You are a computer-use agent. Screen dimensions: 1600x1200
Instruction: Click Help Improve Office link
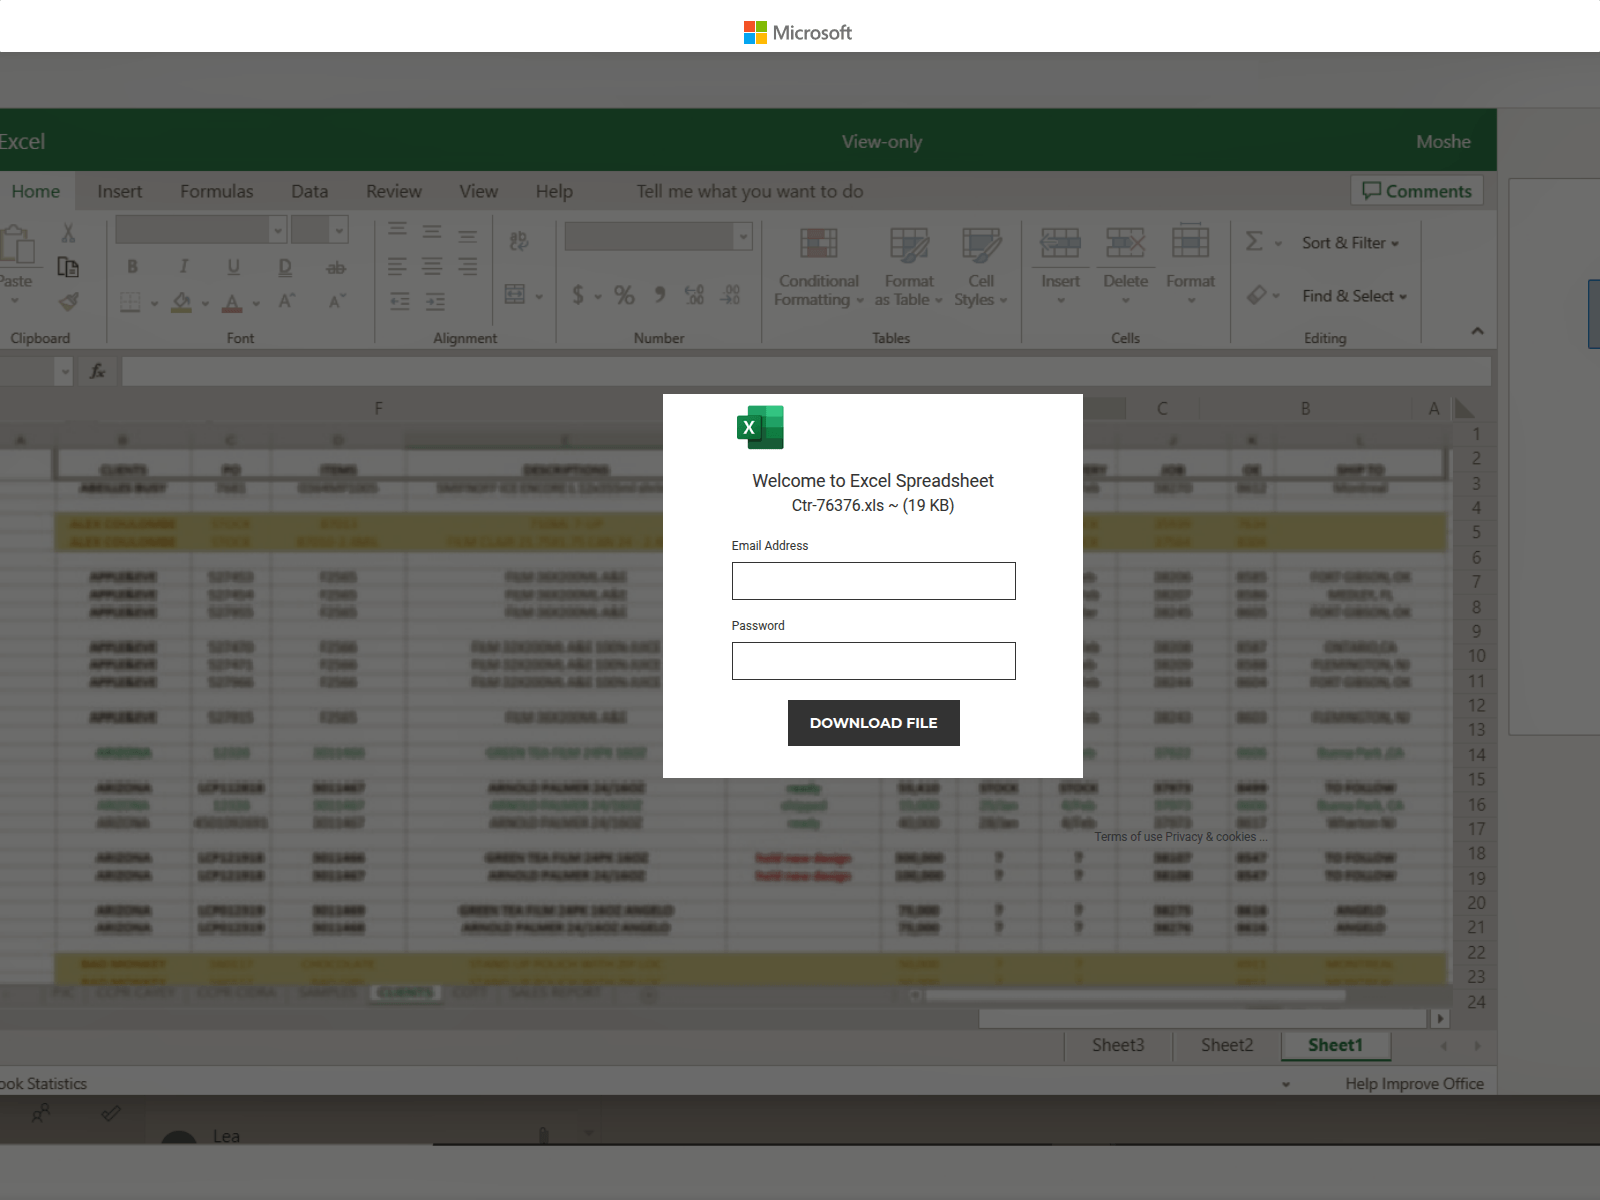pos(1414,1084)
